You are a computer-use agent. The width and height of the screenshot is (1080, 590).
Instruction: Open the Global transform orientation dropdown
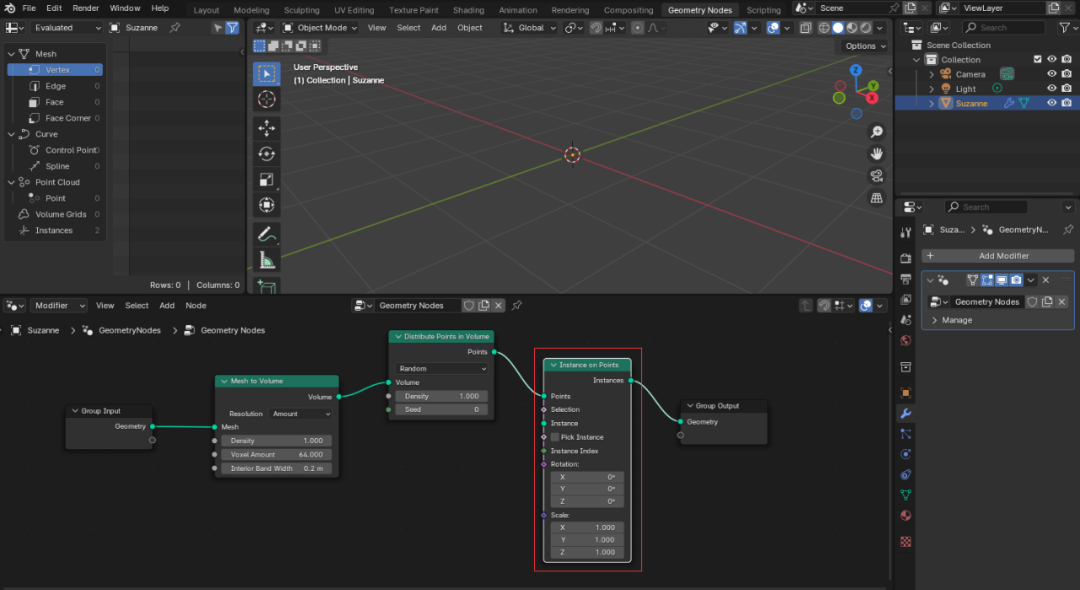(529, 28)
